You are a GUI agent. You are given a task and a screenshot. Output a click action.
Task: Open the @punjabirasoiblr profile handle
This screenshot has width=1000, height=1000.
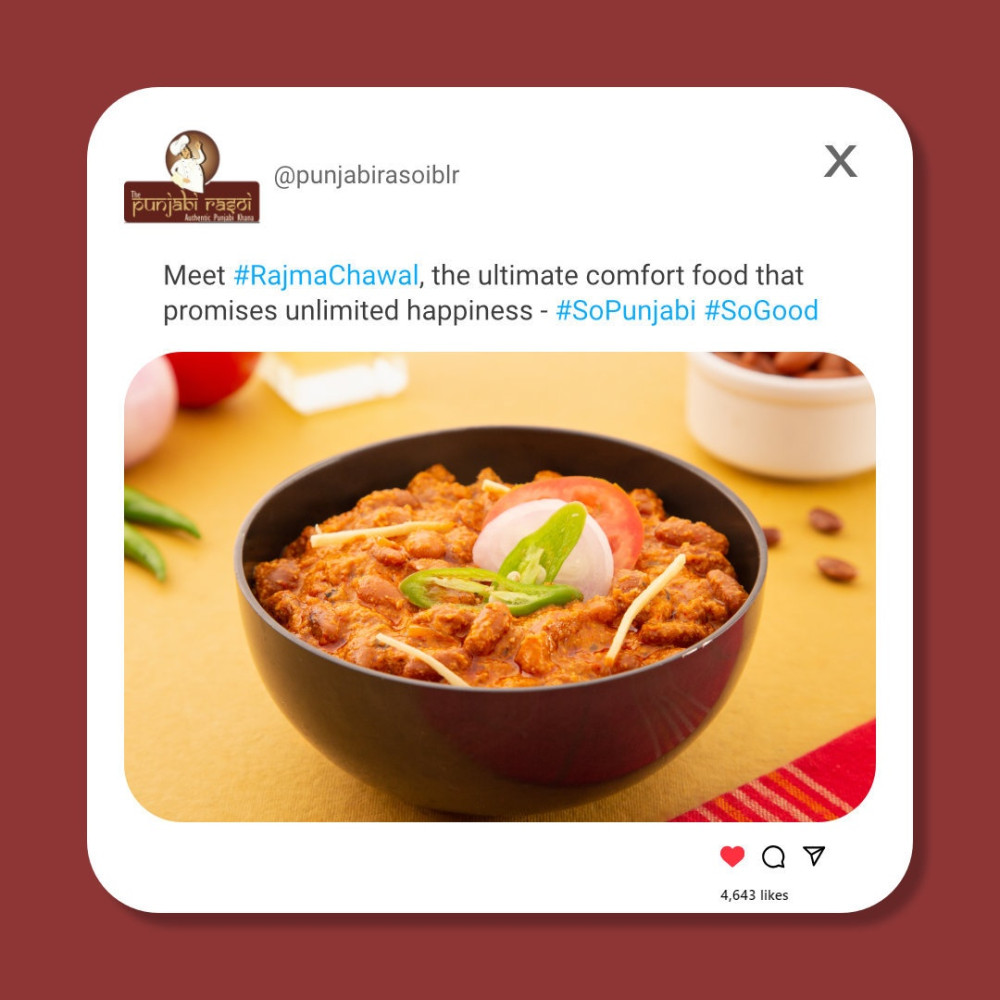pyautogui.click(x=366, y=175)
